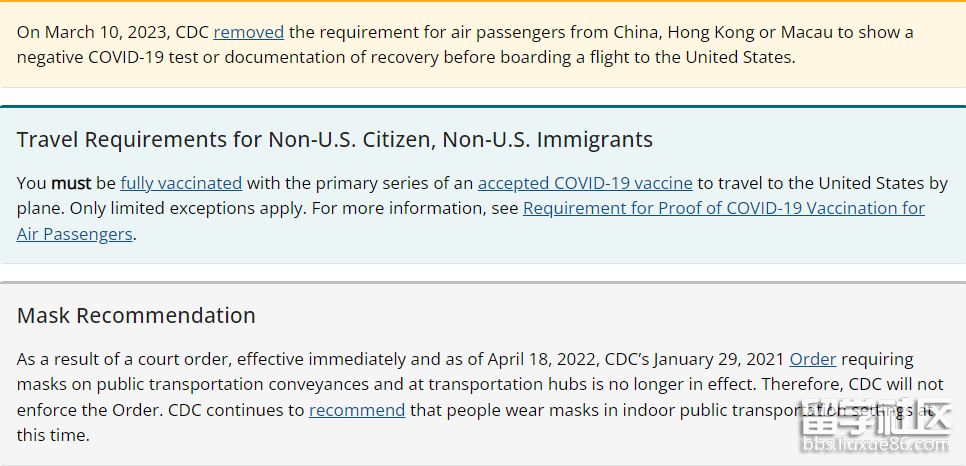Click the "April 18, 2022" date text
Screen dimensions: 966x466
[541, 359]
